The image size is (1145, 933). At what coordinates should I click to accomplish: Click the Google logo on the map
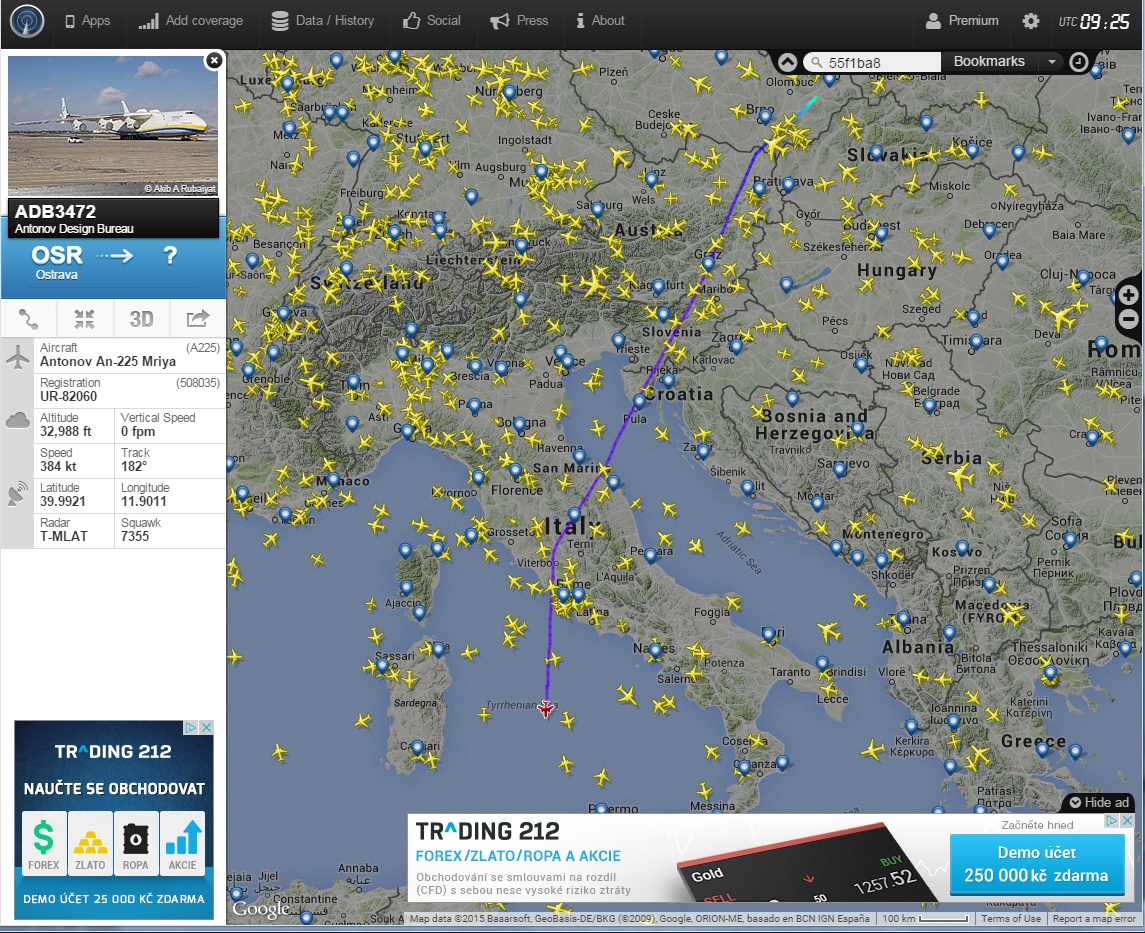(260, 910)
